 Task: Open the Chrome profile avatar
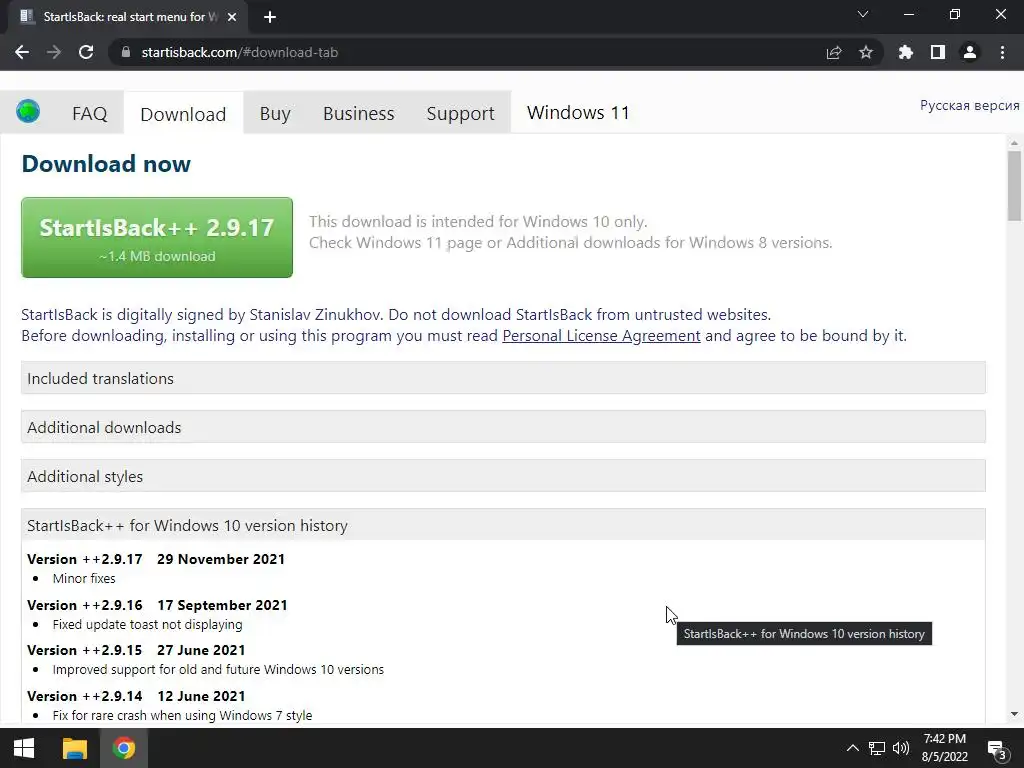click(x=970, y=52)
